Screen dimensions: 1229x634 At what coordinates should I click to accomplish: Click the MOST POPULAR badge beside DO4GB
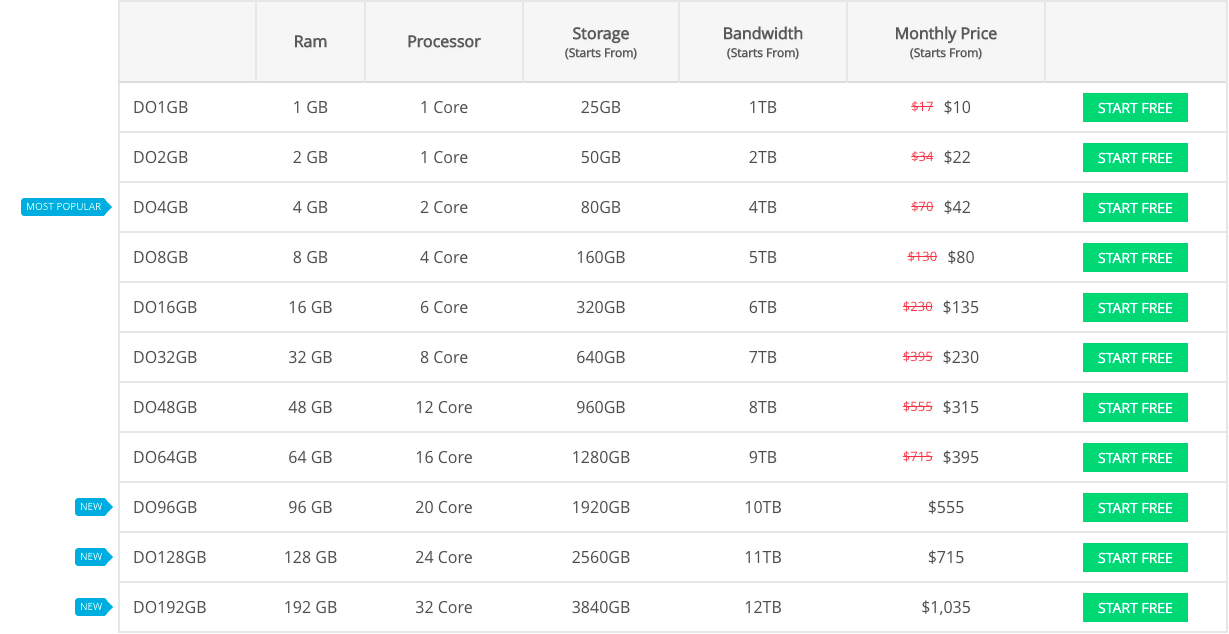click(x=66, y=207)
